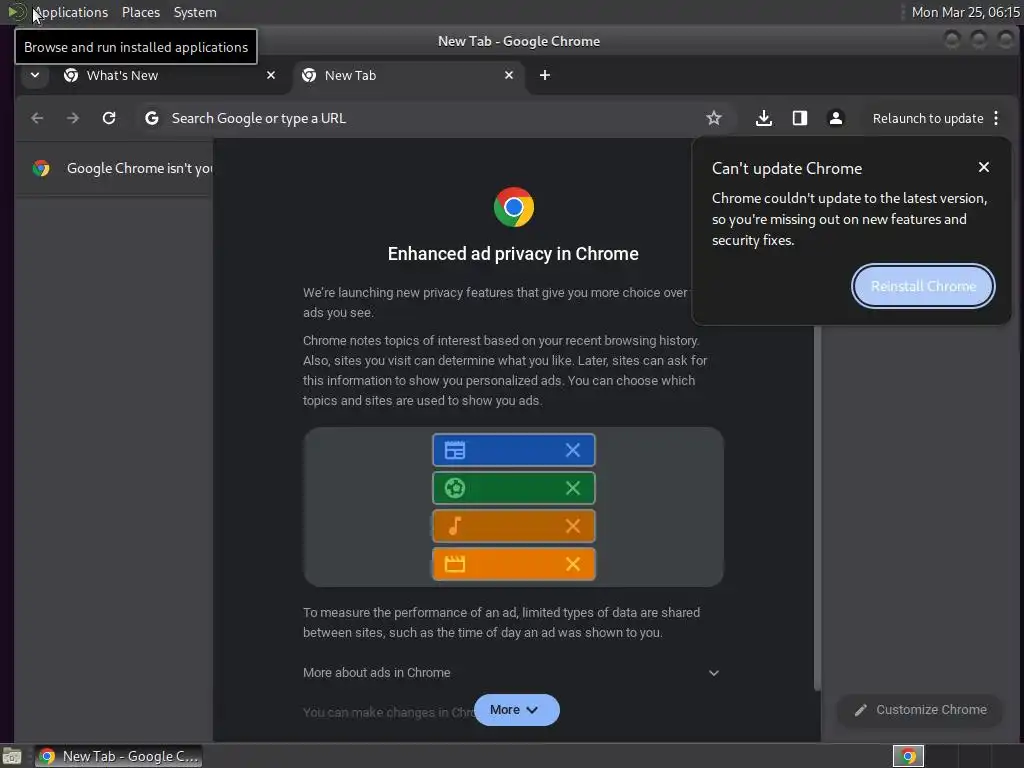
Task: Close the New Tab tab
Action: 509,75
